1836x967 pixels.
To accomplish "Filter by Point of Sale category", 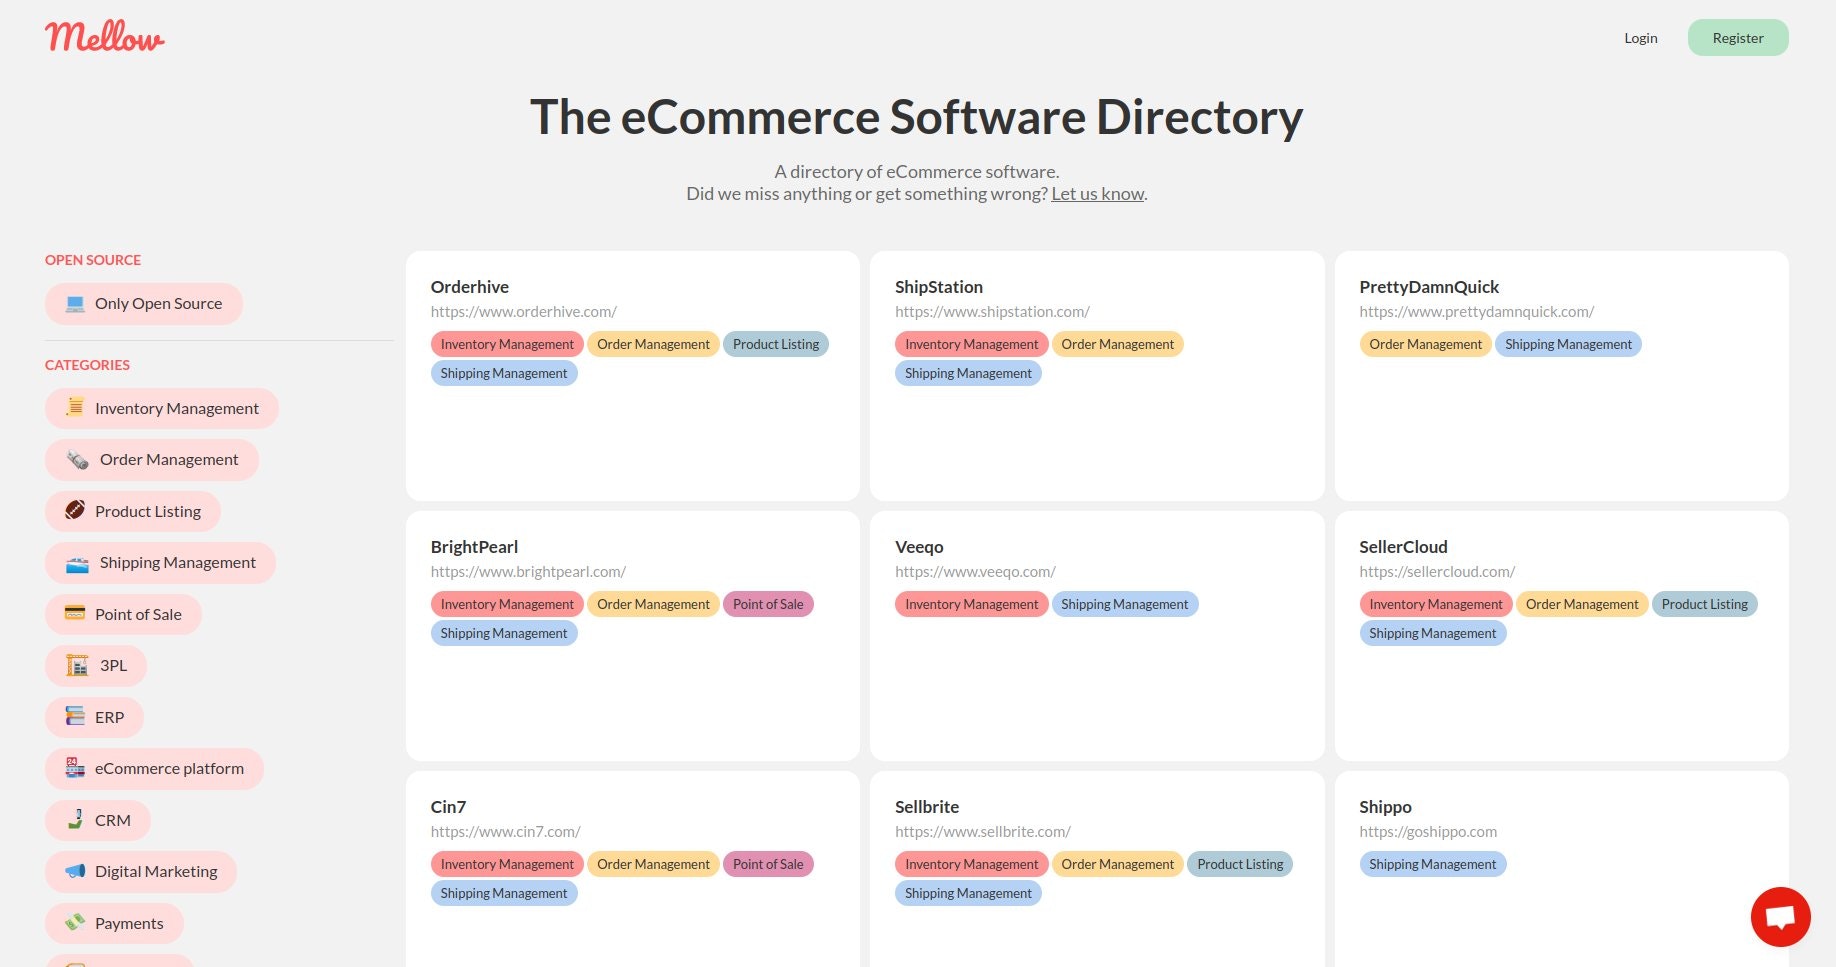I will click(x=123, y=615).
